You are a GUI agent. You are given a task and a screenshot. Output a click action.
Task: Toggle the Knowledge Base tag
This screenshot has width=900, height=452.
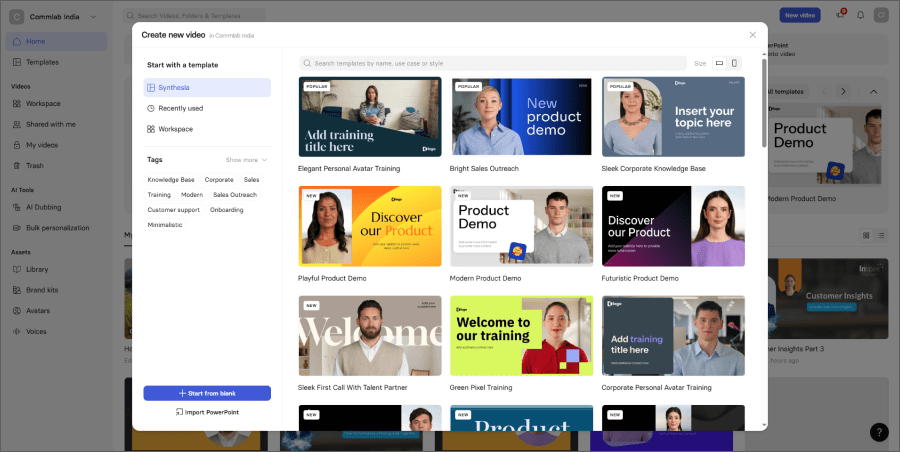pos(170,180)
